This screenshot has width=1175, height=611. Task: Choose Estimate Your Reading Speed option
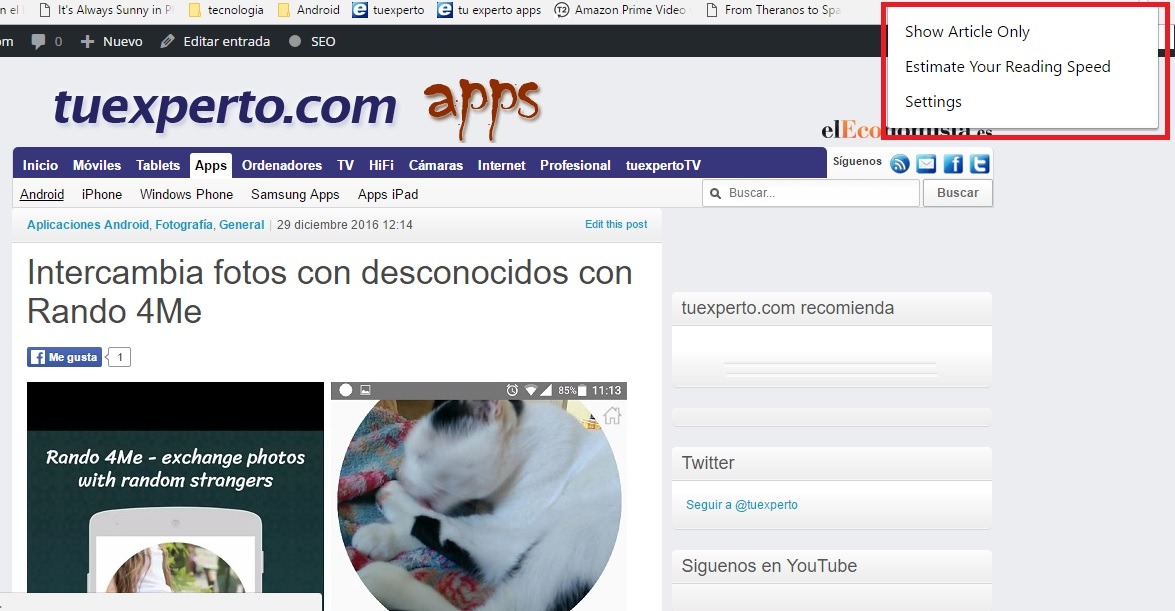pos(1007,67)
